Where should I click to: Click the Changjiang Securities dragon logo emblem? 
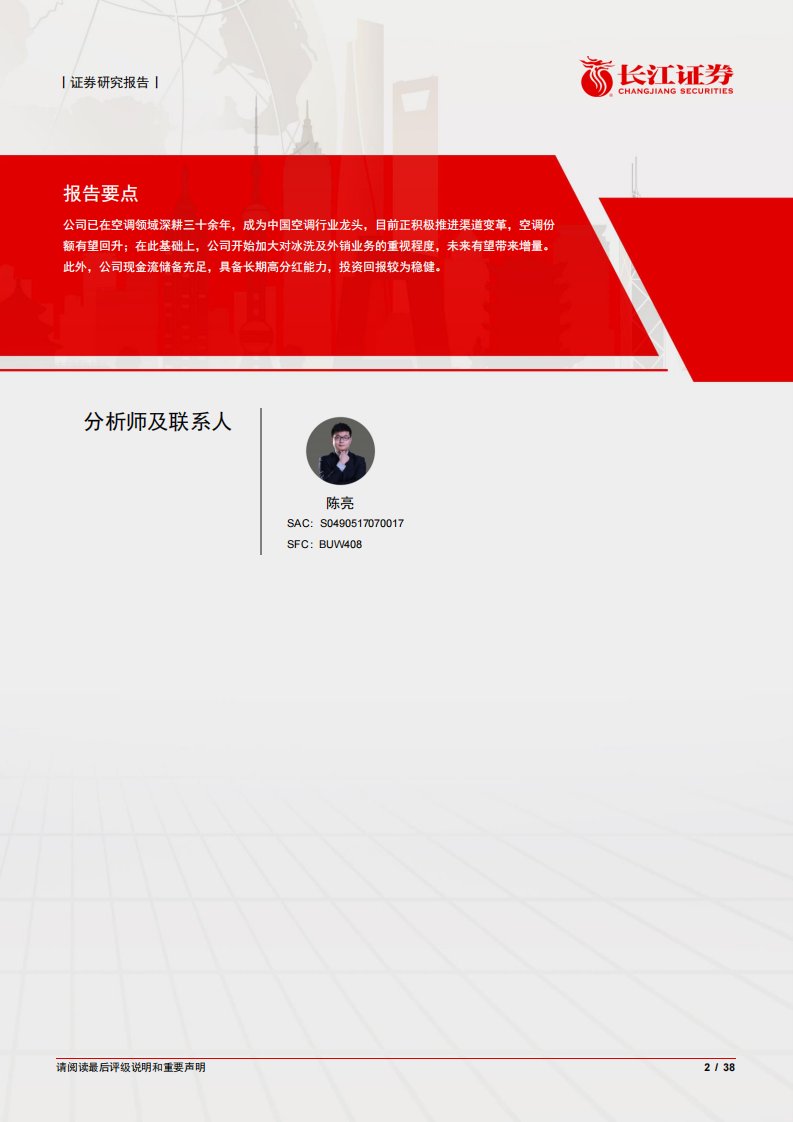pos(596,76)
